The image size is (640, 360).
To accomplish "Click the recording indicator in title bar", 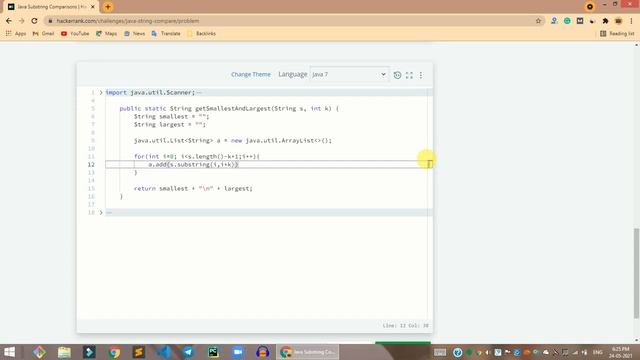I will tap(589, 7).
